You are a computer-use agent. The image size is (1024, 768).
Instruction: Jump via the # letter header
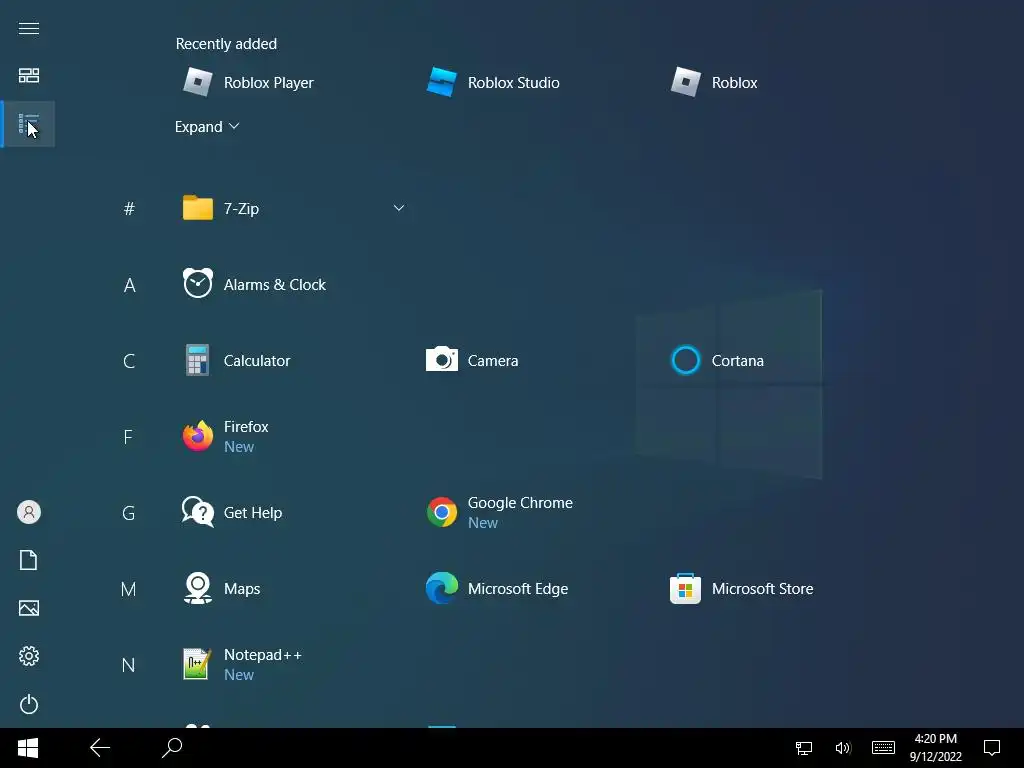click(129, 209)
